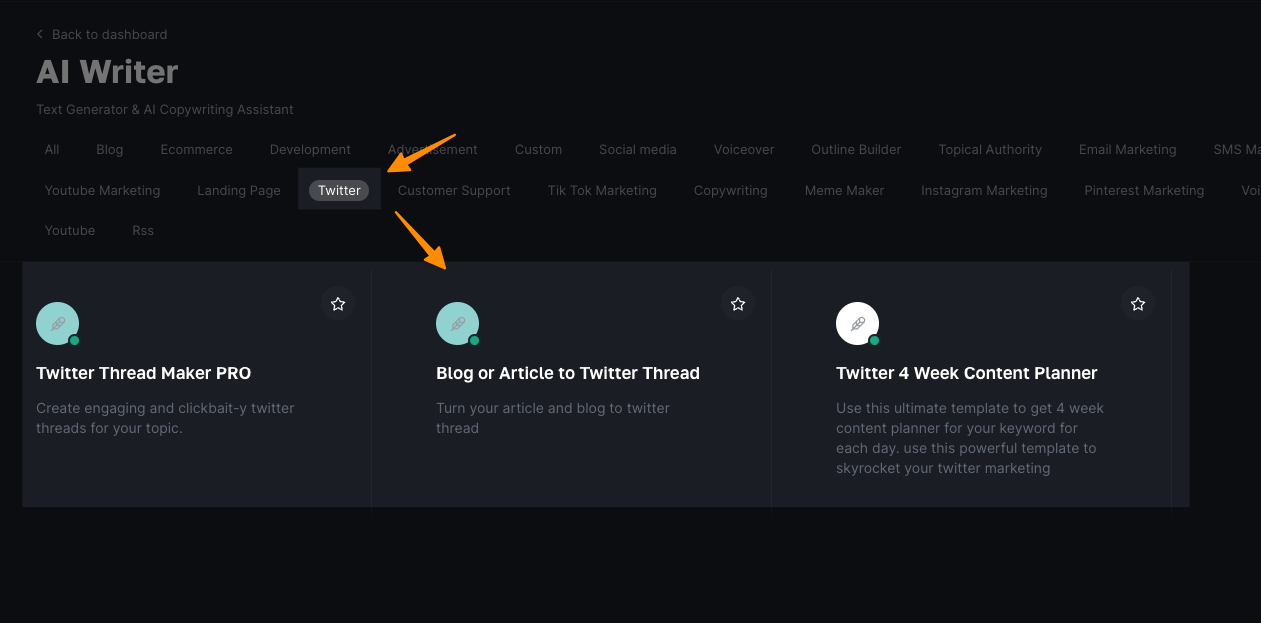The height and width of the screenshot is (623, 1261).
Task: Star the Twitter 4 Week Content Planner
Action: (x=1138, y=304)
